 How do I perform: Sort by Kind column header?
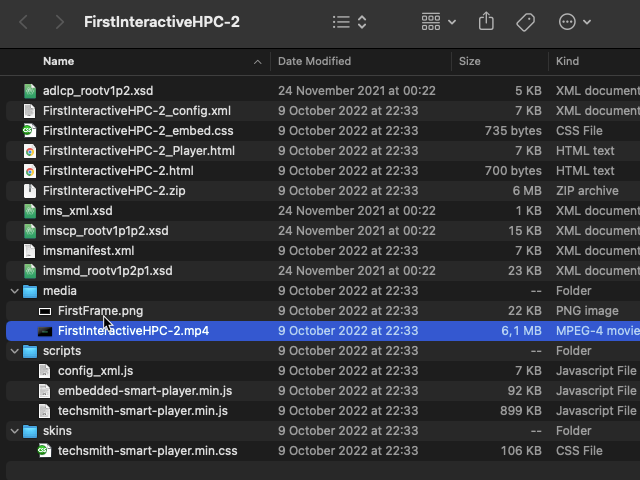pyautogui.click(x=567, y=61)
